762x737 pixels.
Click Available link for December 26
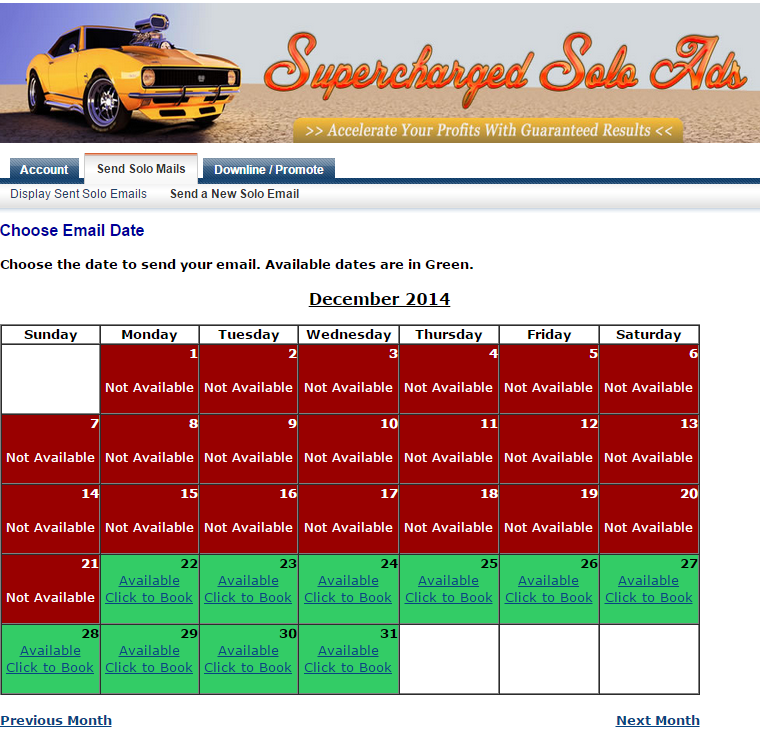click(x=549, y=581)
